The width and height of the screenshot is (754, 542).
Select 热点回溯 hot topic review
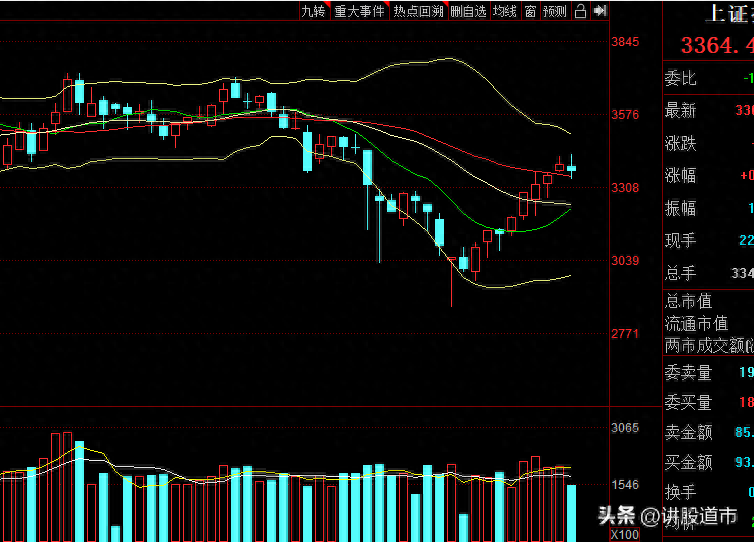419,11
